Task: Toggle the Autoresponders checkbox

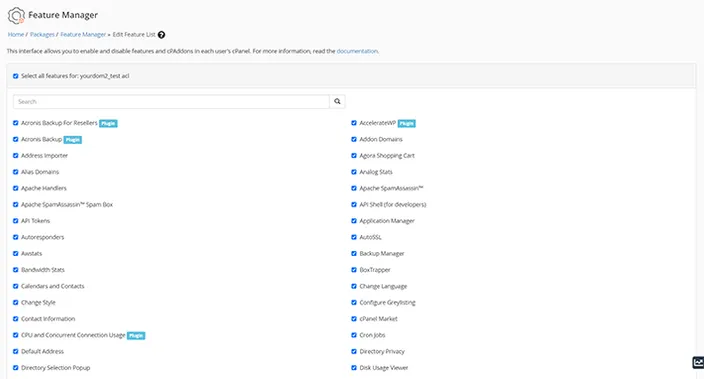Action: pyautogui.click(x=16, y=237)
